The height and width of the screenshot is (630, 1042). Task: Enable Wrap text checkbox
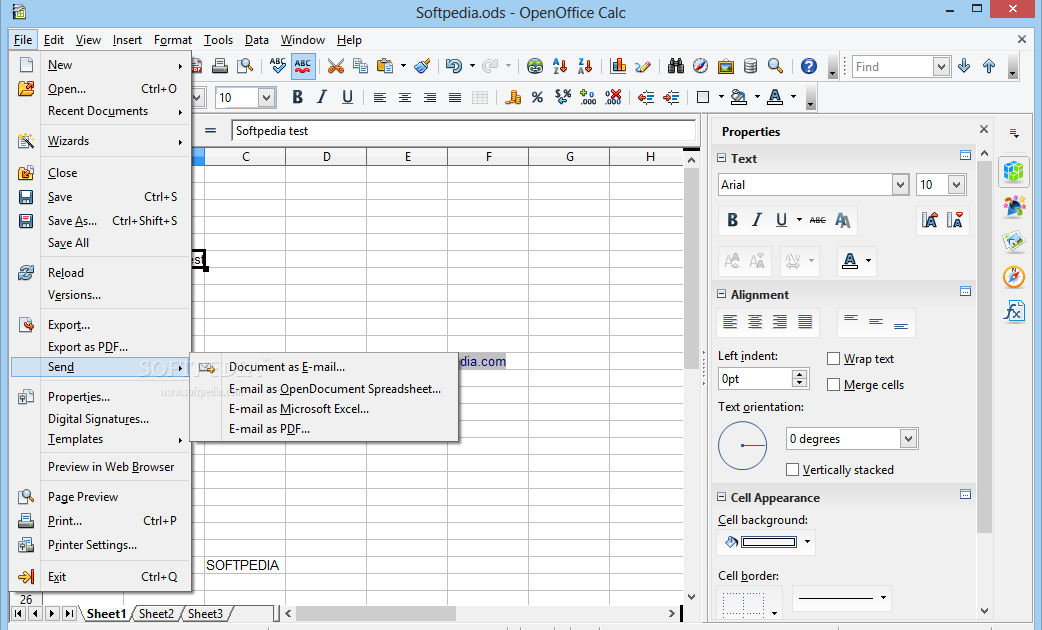point(833,359)
